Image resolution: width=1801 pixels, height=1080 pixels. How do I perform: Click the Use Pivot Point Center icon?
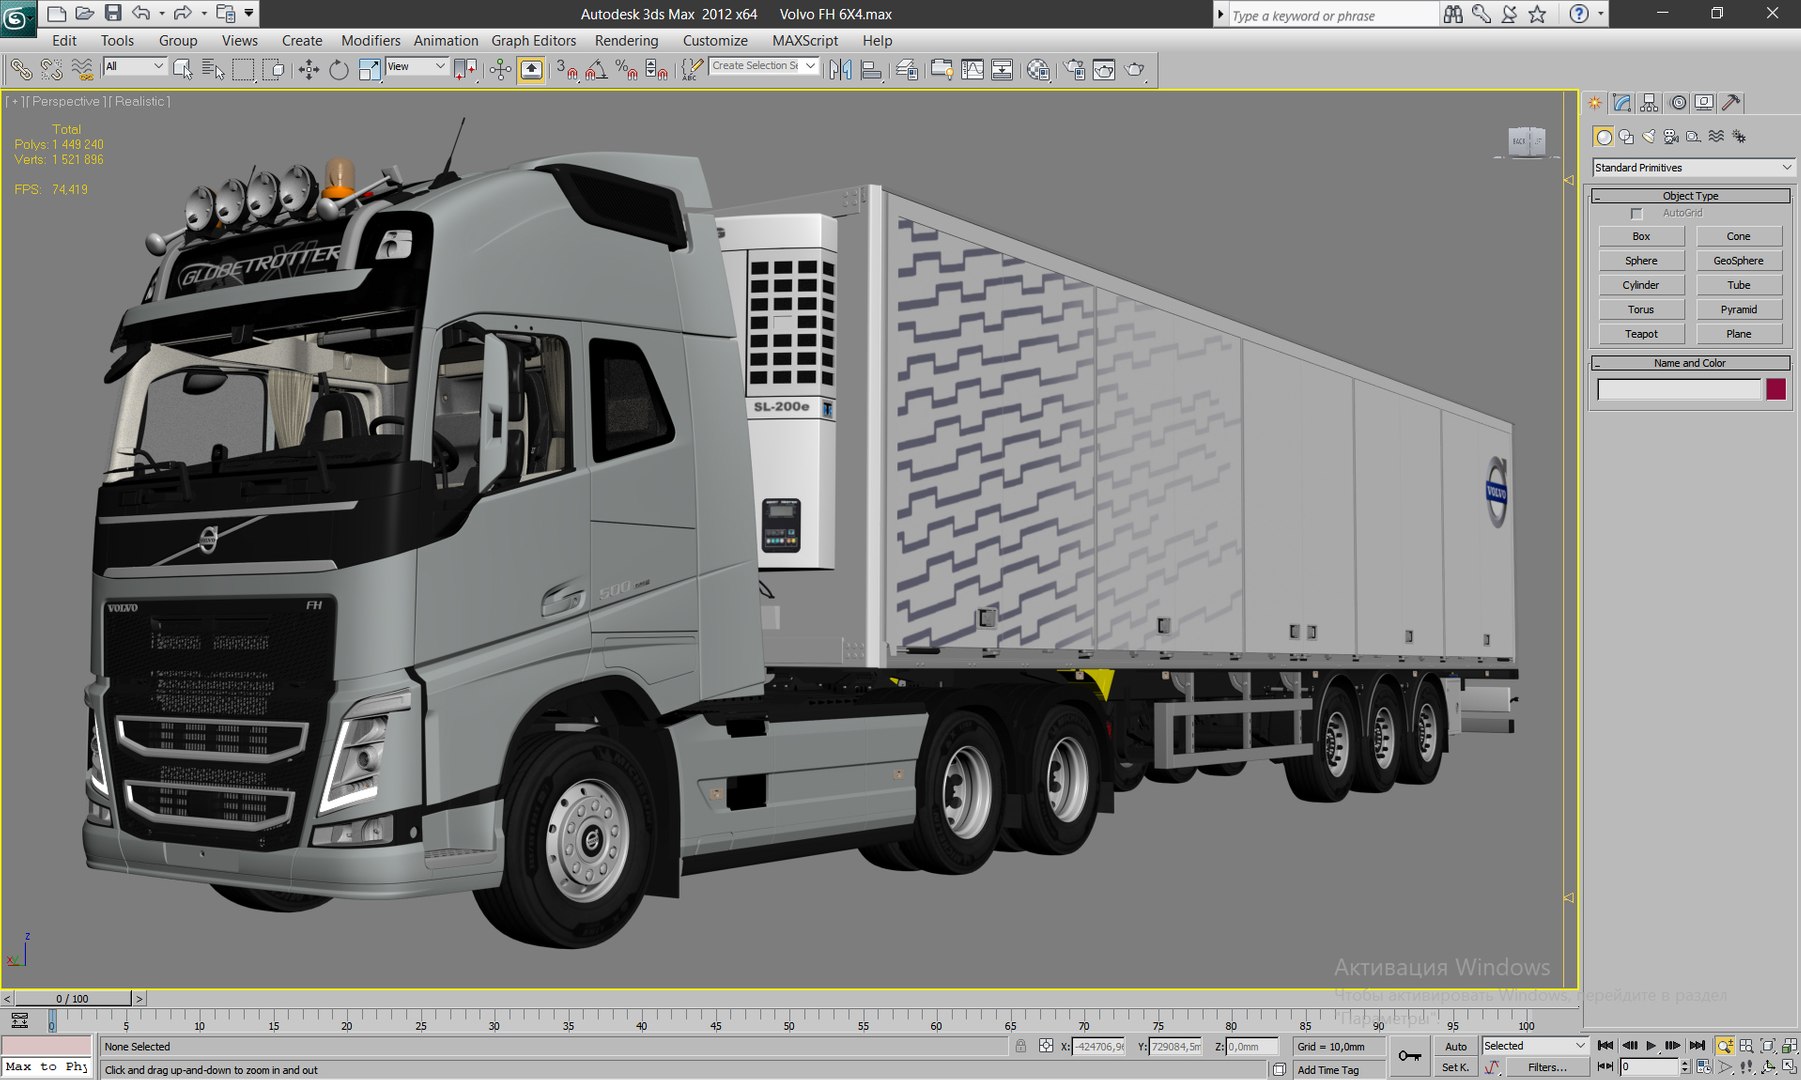tap(465, 69)
